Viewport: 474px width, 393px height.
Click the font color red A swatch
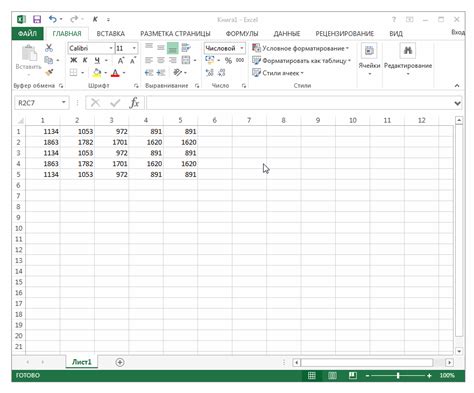click(115, 73)
